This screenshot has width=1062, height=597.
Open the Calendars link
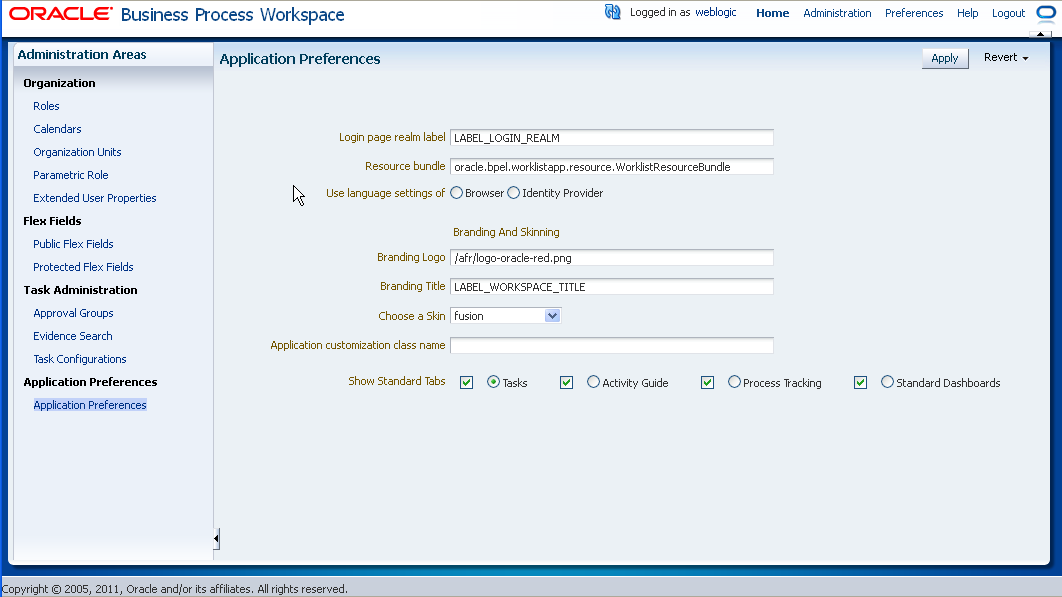point(57,129)
